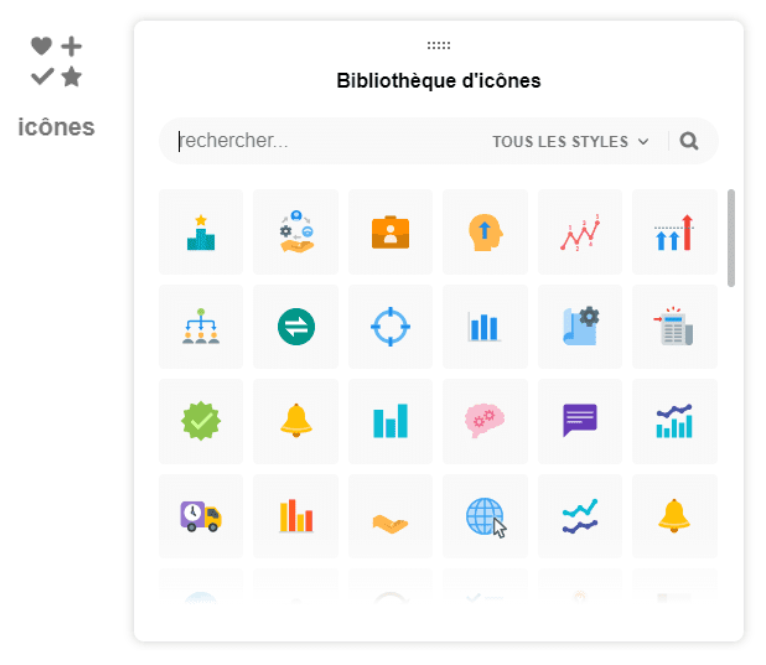
Task: Choose the blueprint with gear icon
Action: click(580, 327)
